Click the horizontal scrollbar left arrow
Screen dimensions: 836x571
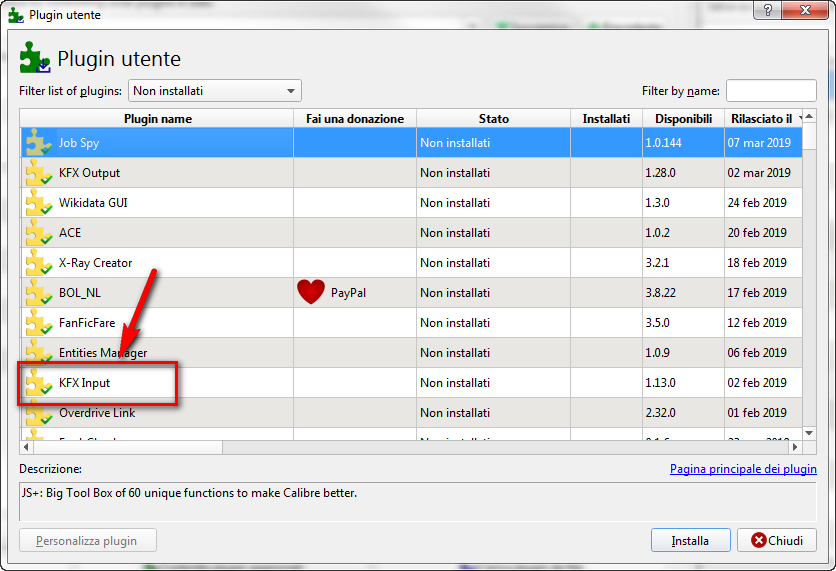point(26,447)
